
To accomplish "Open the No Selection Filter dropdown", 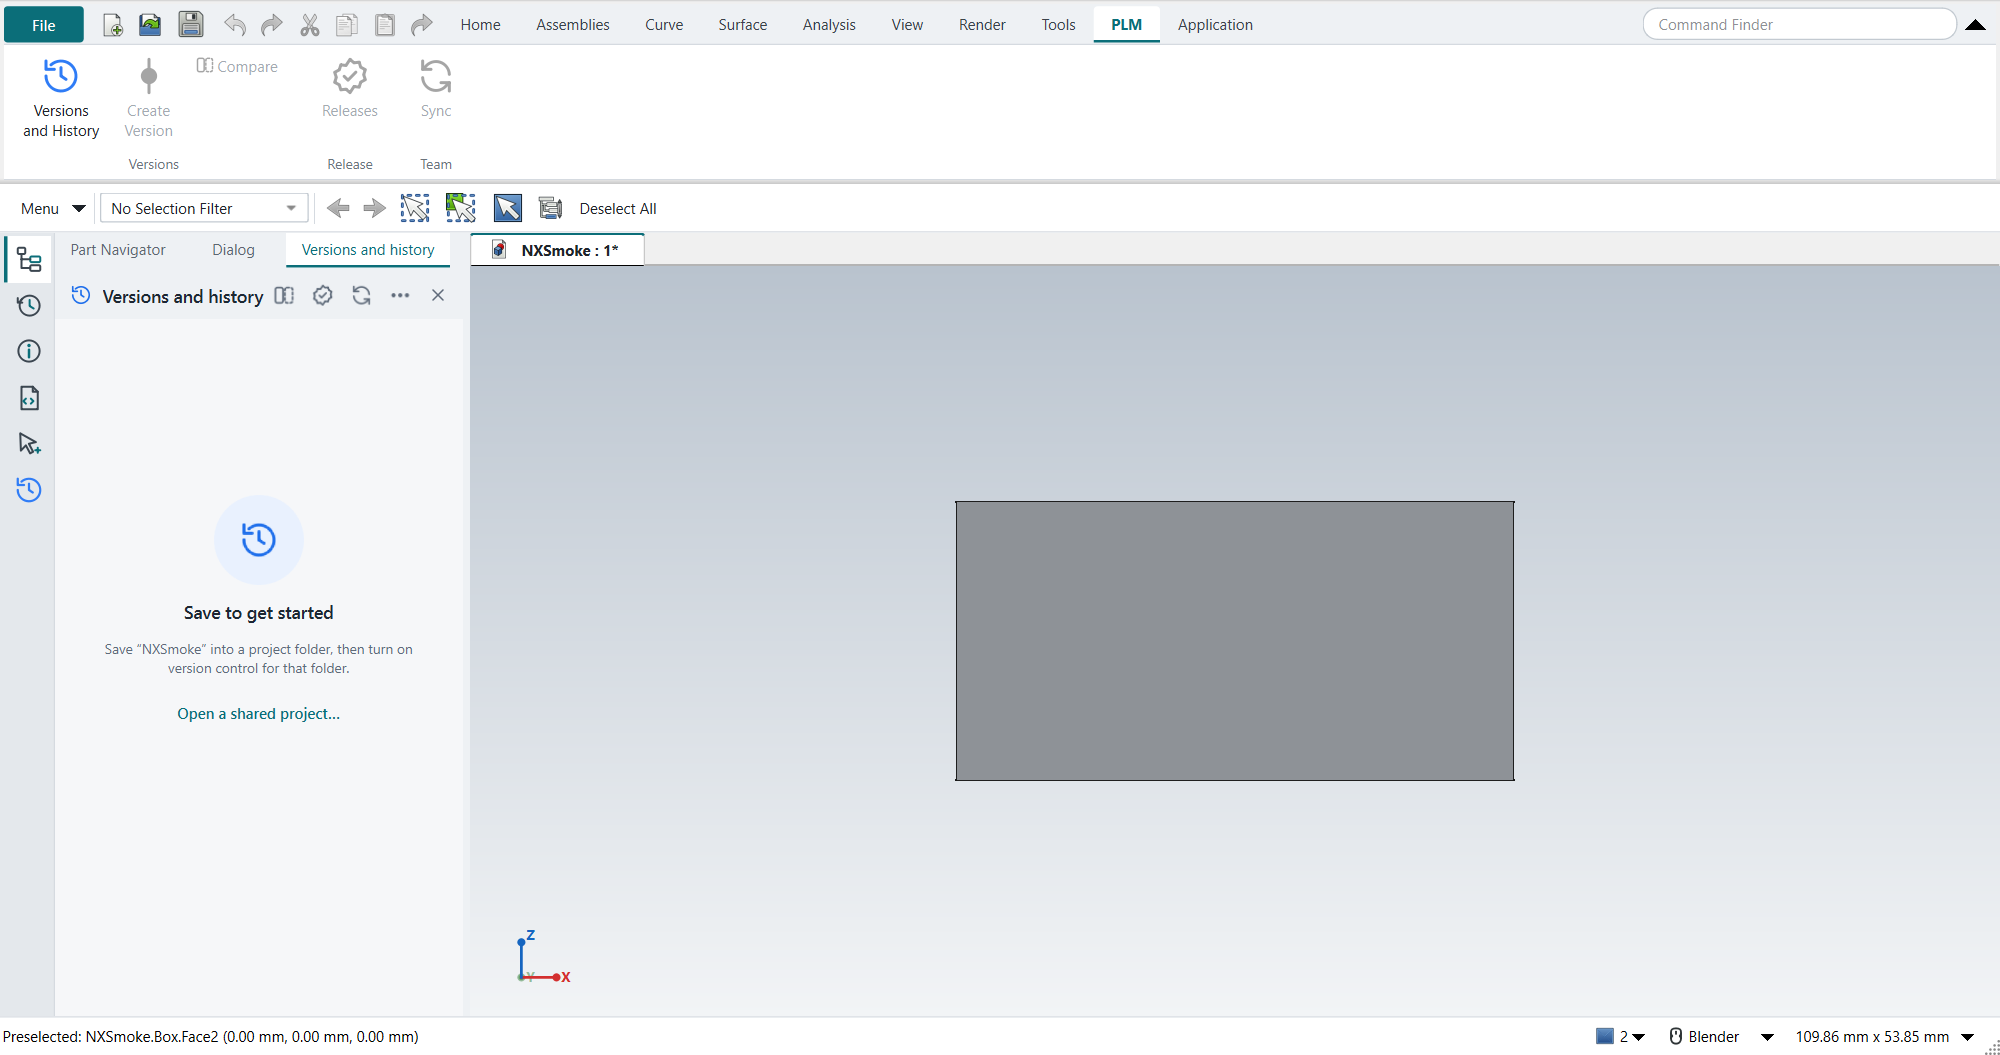I will click(204, 208).
